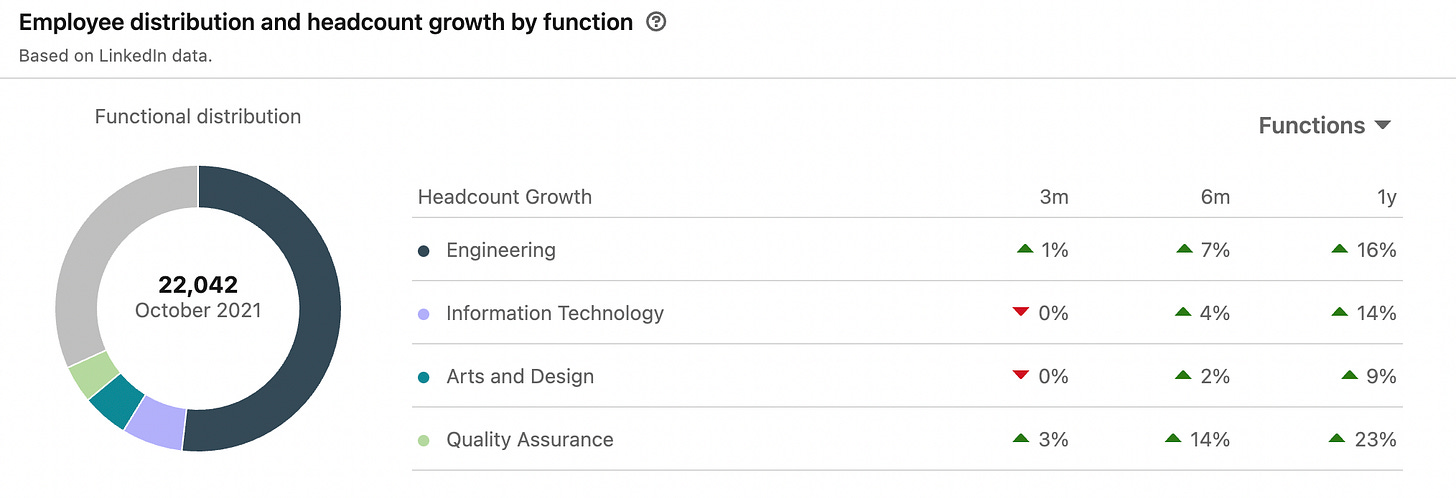Click the Engineering legend dot
This screenshot has height=498, width=1456.
[423, 250]
